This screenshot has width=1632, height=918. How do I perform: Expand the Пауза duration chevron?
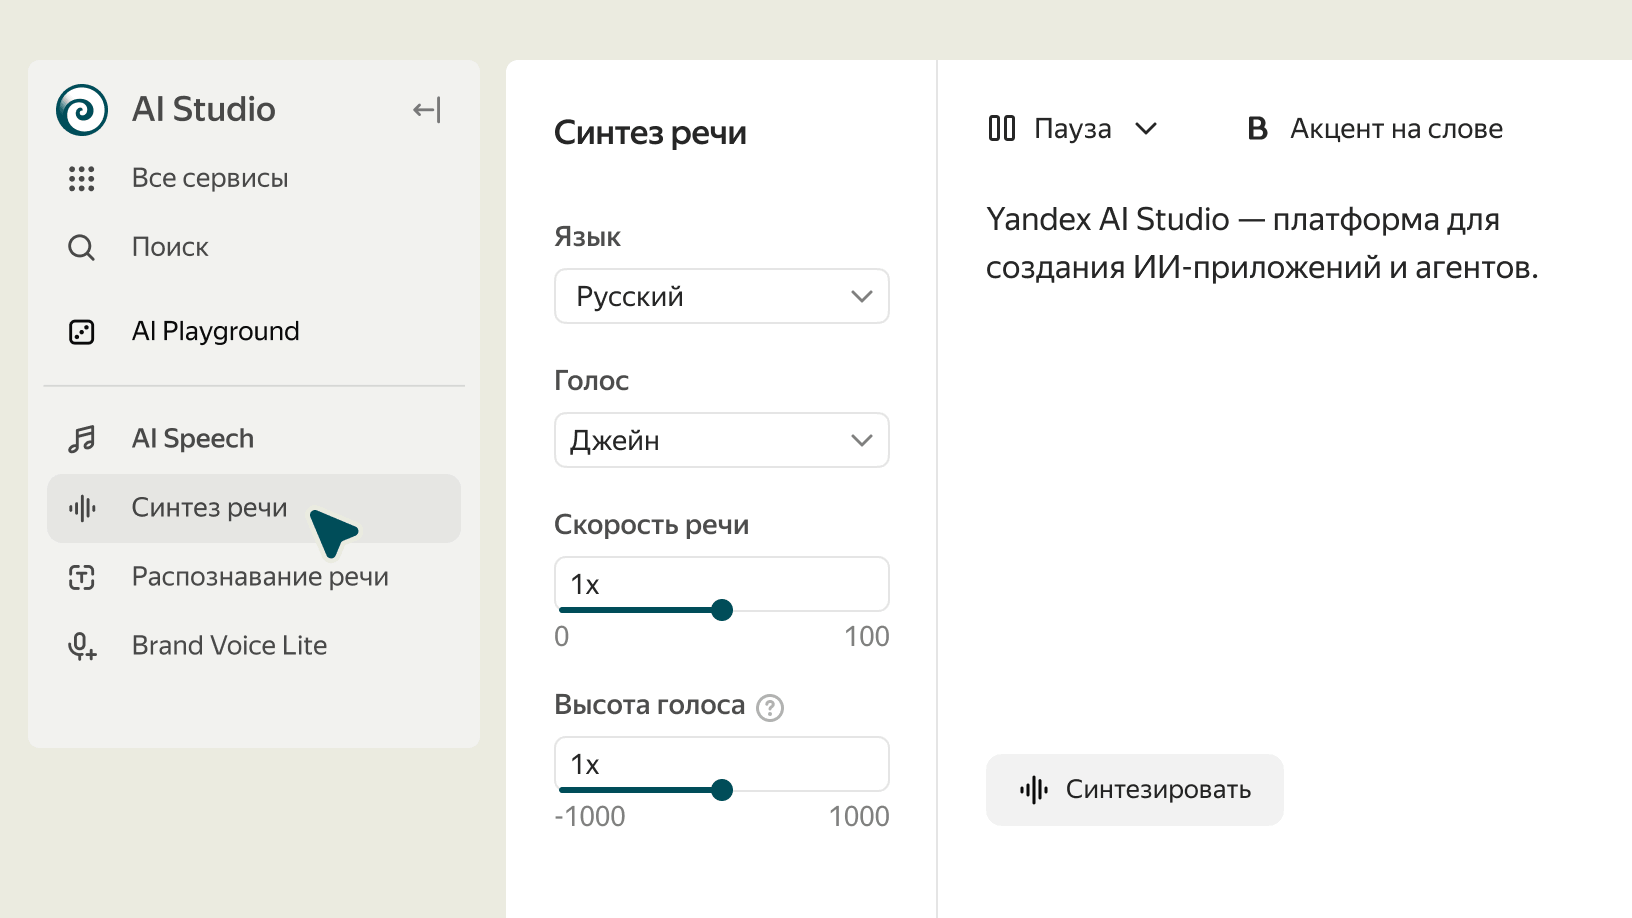(1146, 129)
